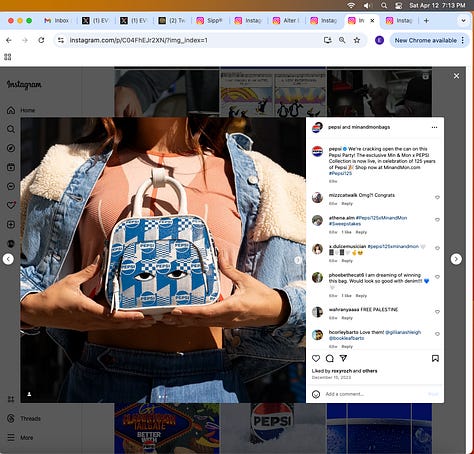
Task: Like mizzcatwalk's comment
Action: (x=437, y=197)
